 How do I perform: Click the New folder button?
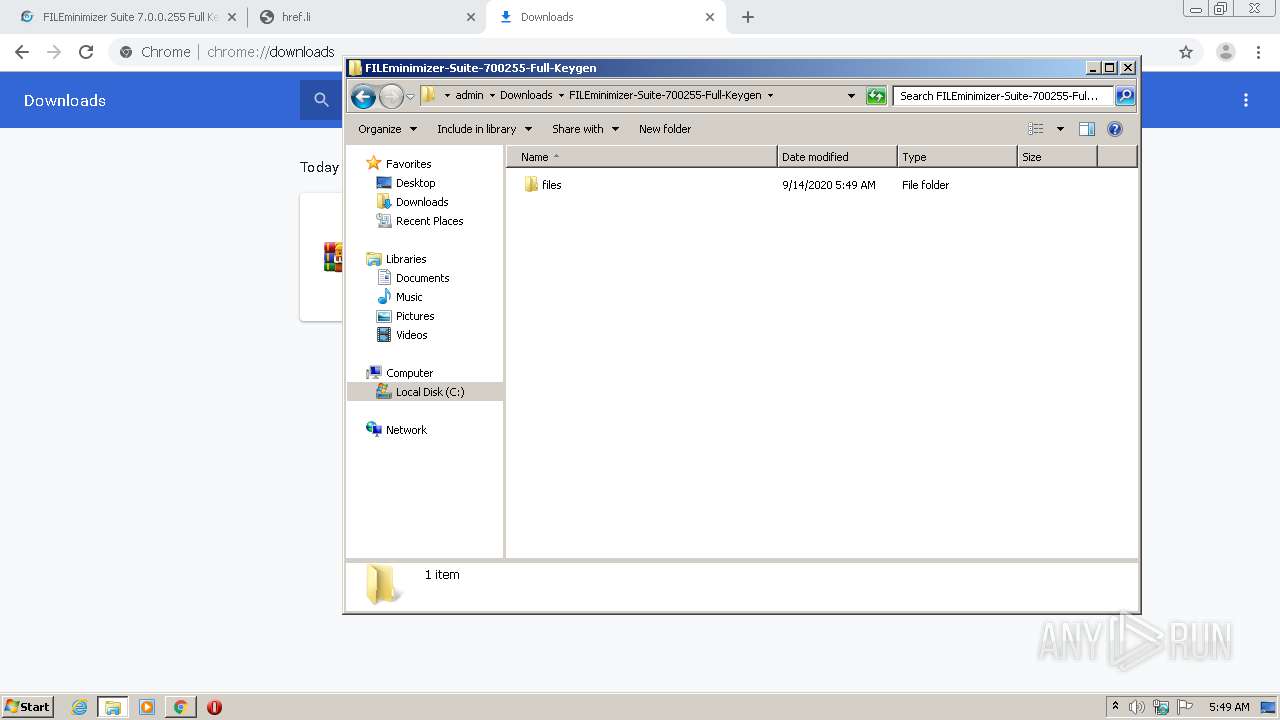point(665,129)
